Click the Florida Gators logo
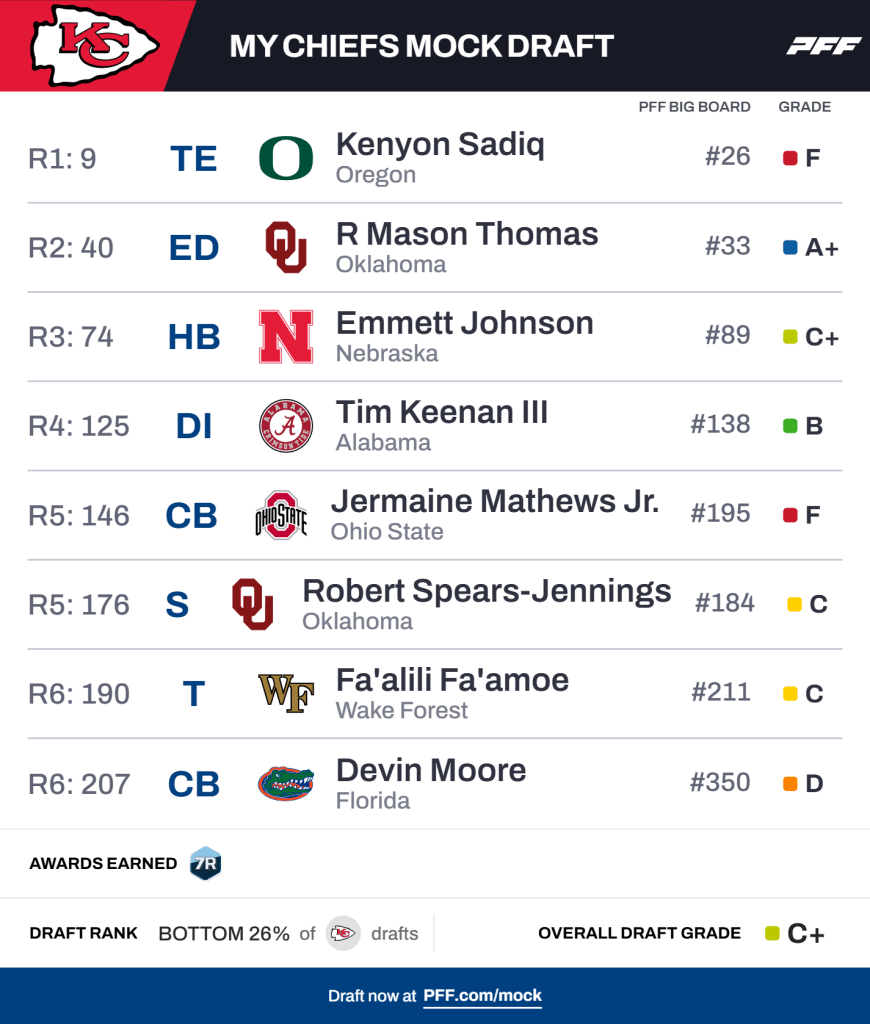 click(286, 783)
